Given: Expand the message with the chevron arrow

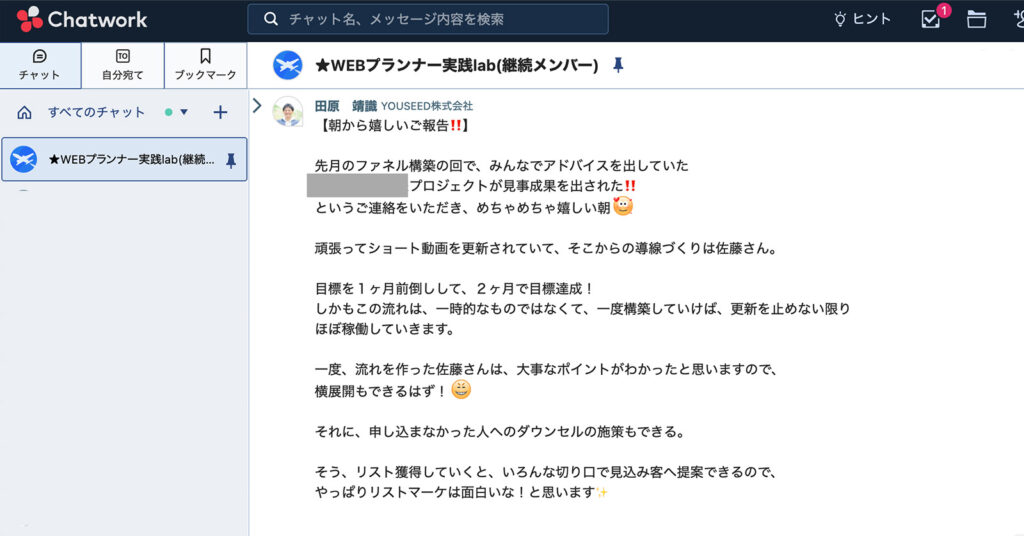Looking at the screenshot, I should tap(257, 105).
